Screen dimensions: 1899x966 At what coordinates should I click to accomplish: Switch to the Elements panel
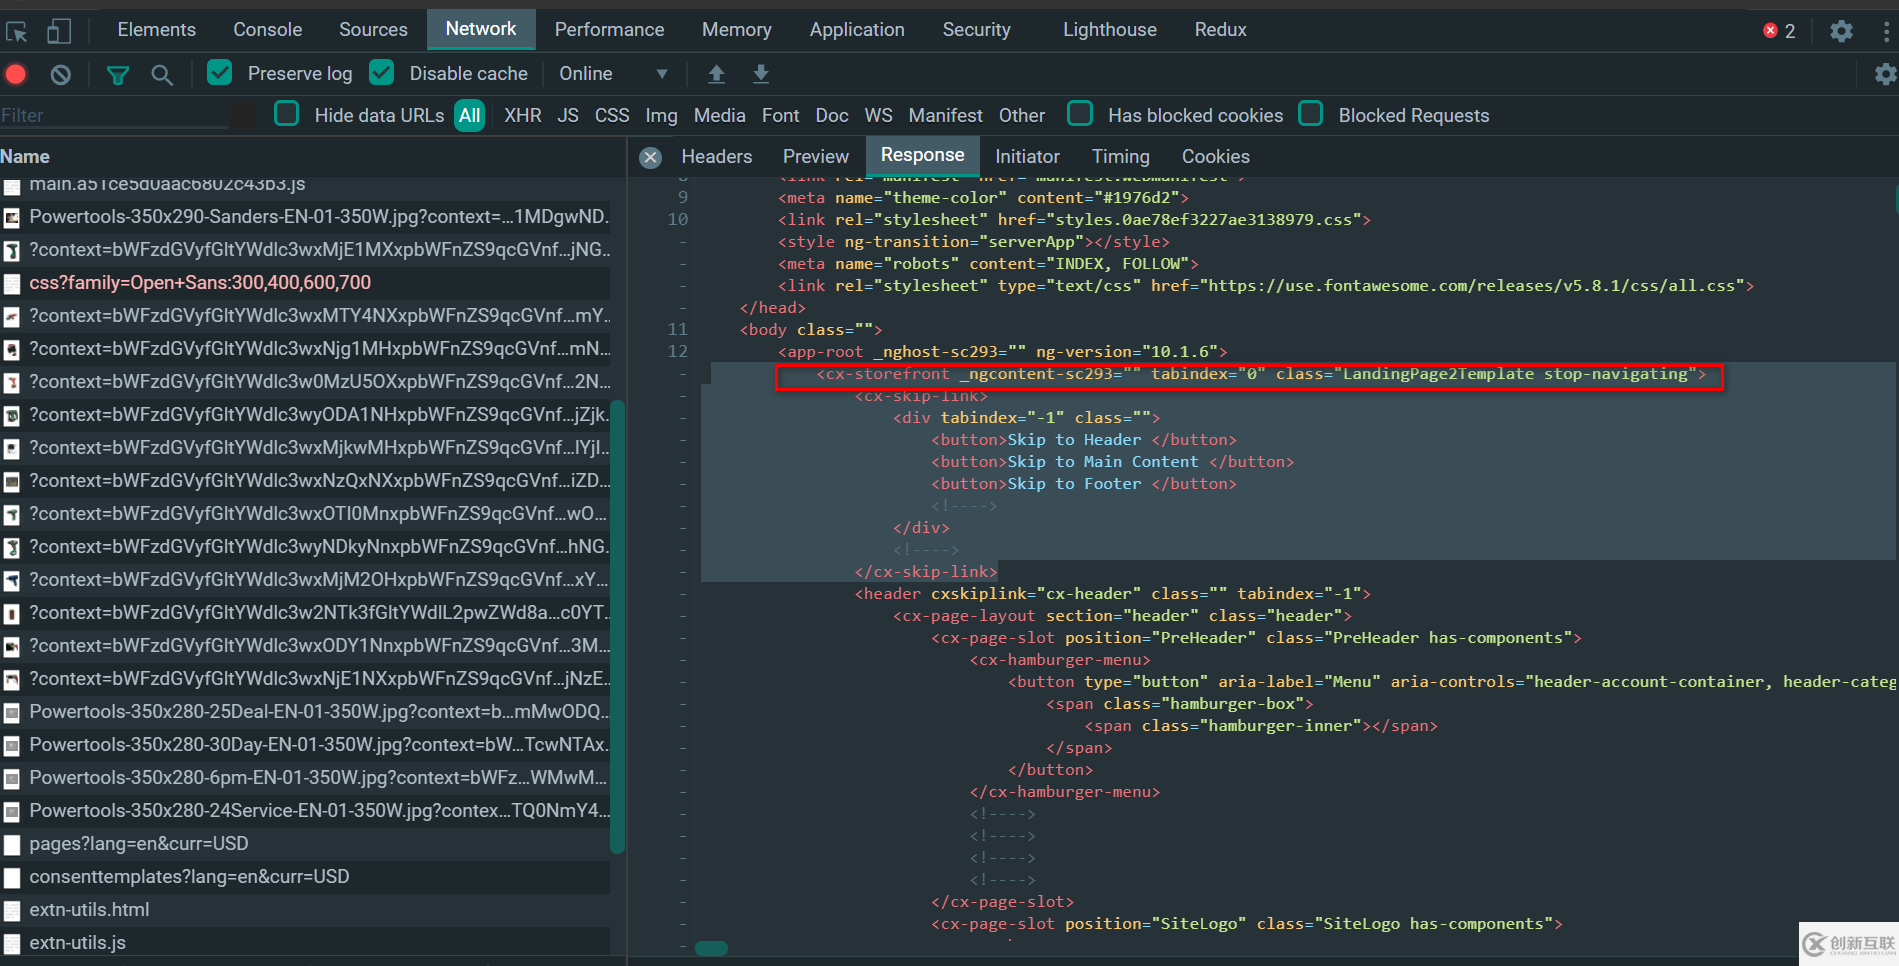coord(157,30)
